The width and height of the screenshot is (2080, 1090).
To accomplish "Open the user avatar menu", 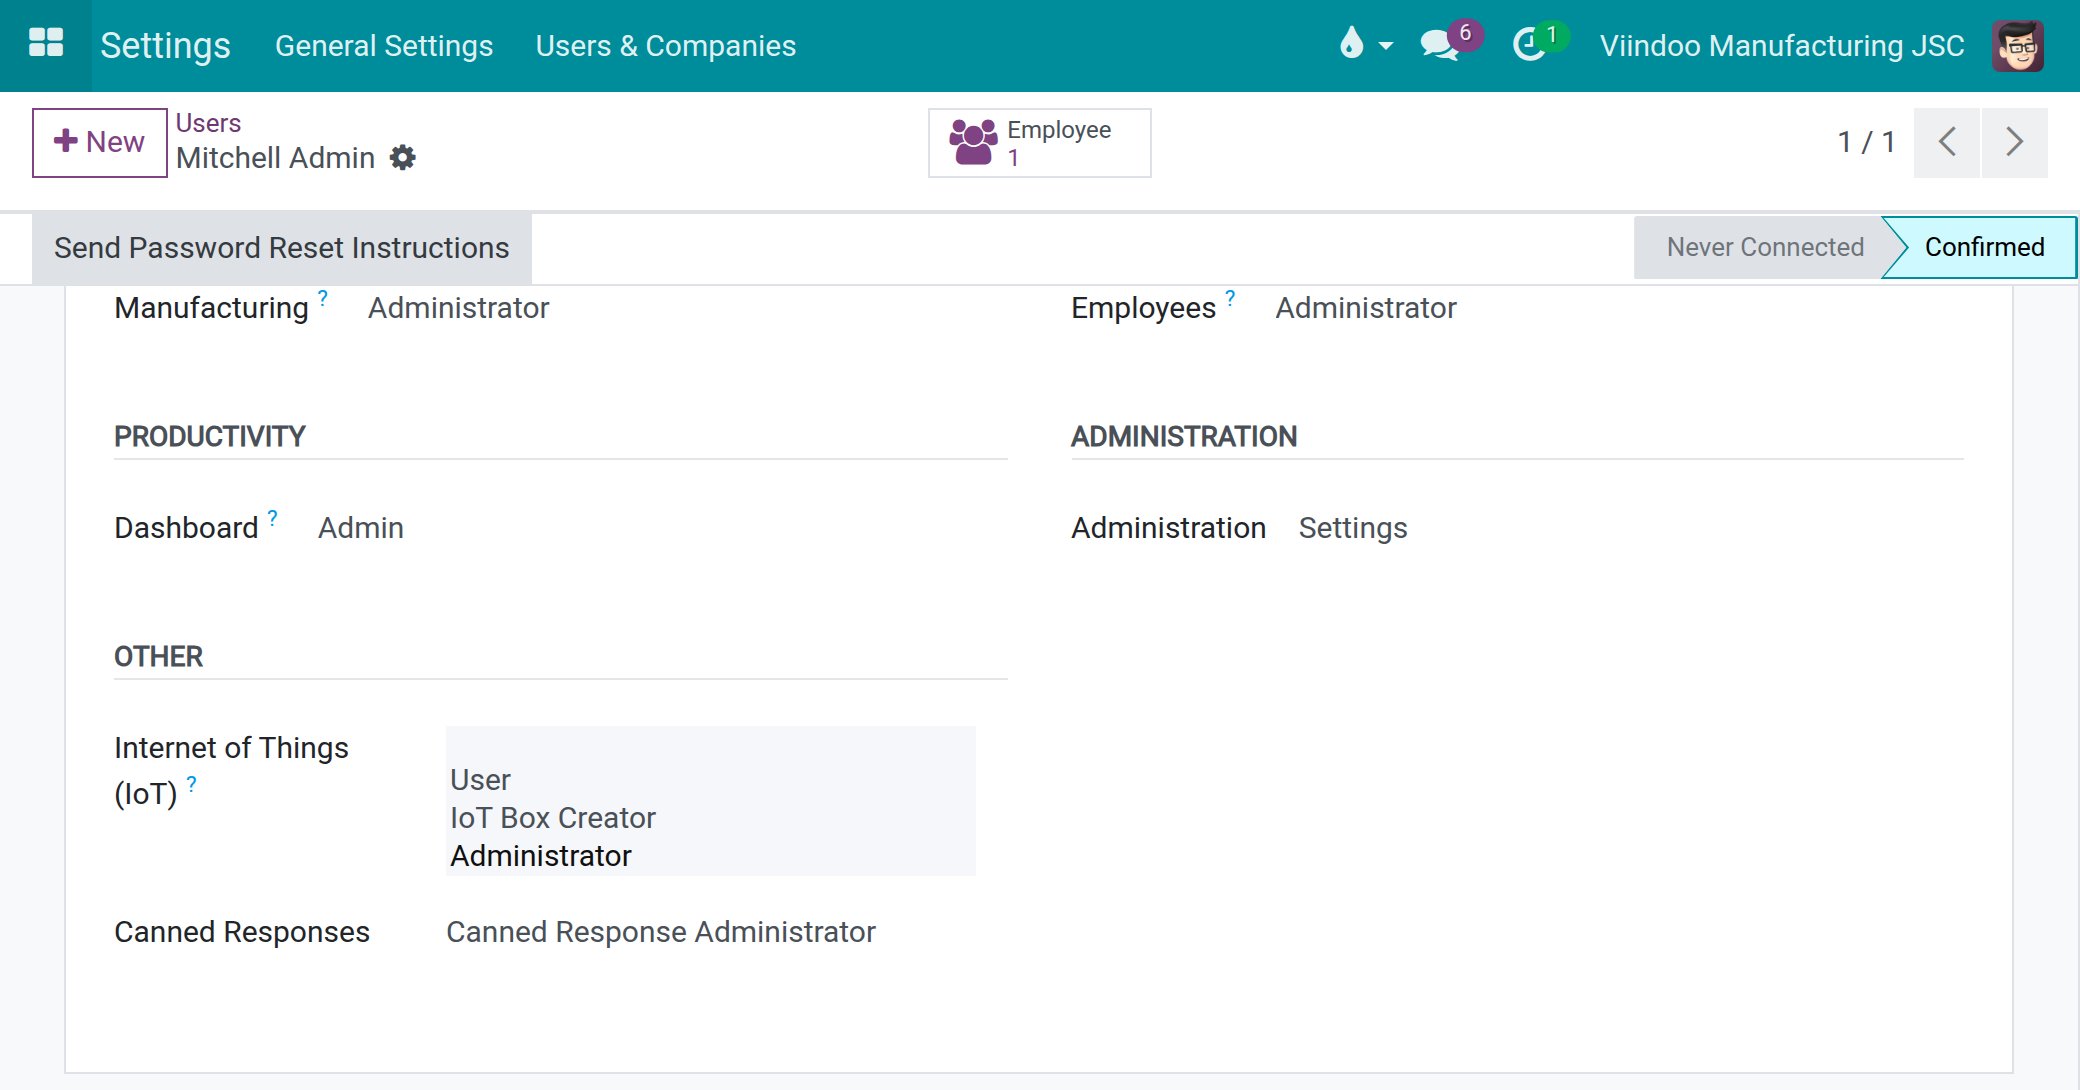I will pyautogui.click(x=2017, y=46).
